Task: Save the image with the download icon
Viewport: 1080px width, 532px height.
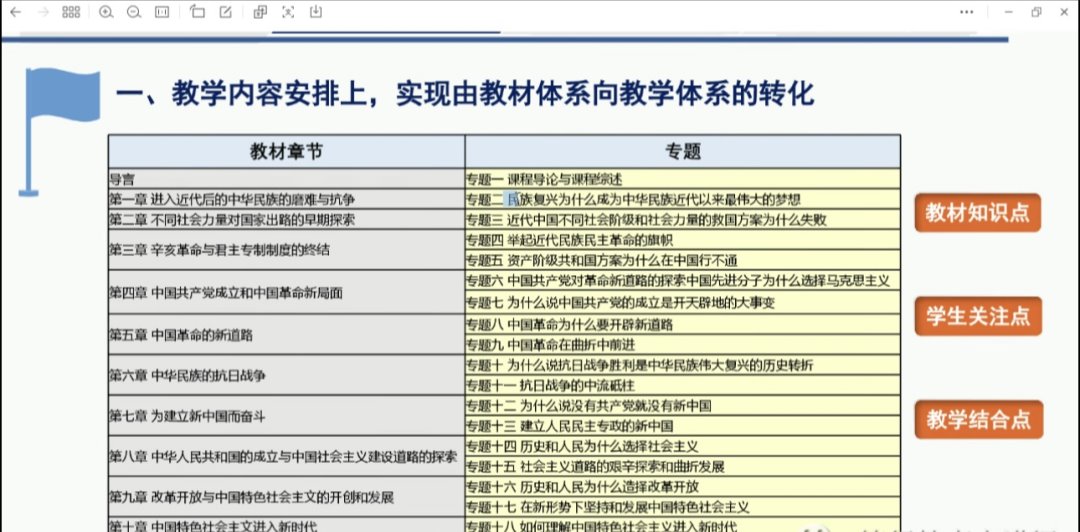Action: click(316, 12)
